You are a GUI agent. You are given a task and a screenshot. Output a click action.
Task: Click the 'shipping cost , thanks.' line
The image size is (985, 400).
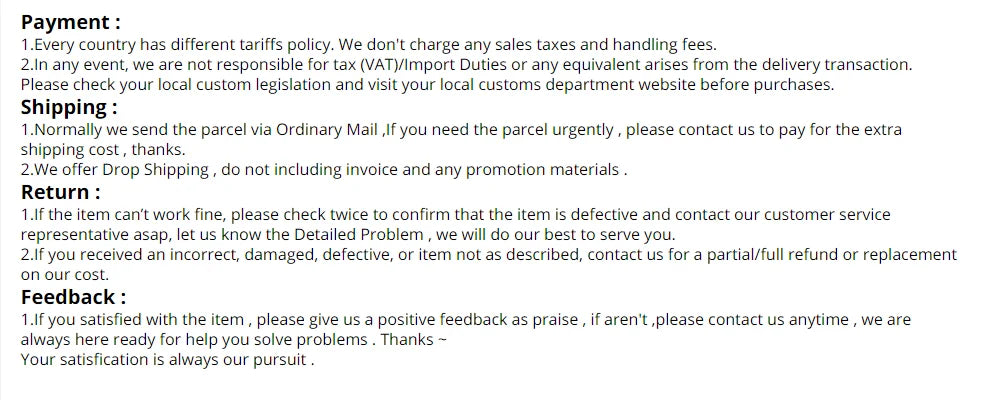coord(103,150)
